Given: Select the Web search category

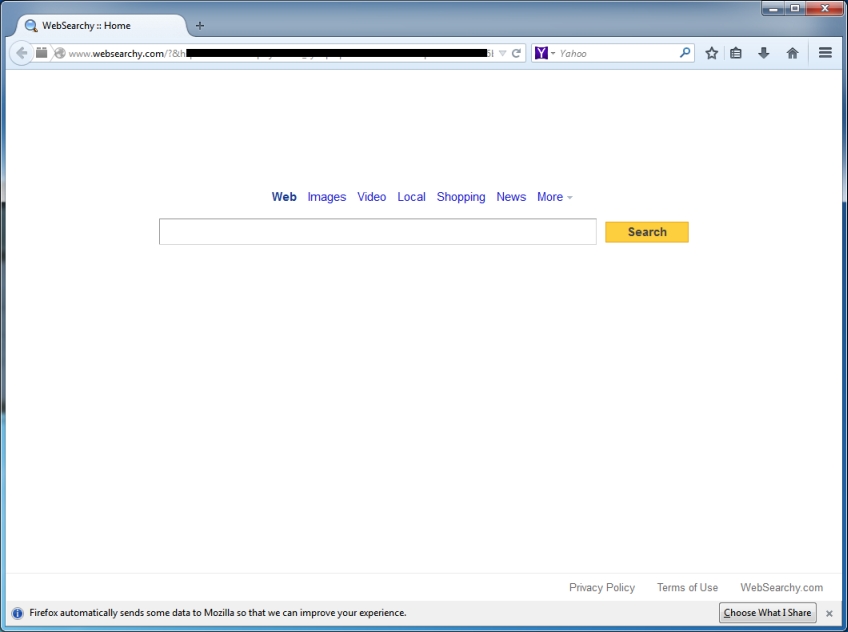Looking at the screenshot, I should tap(284, 197).
